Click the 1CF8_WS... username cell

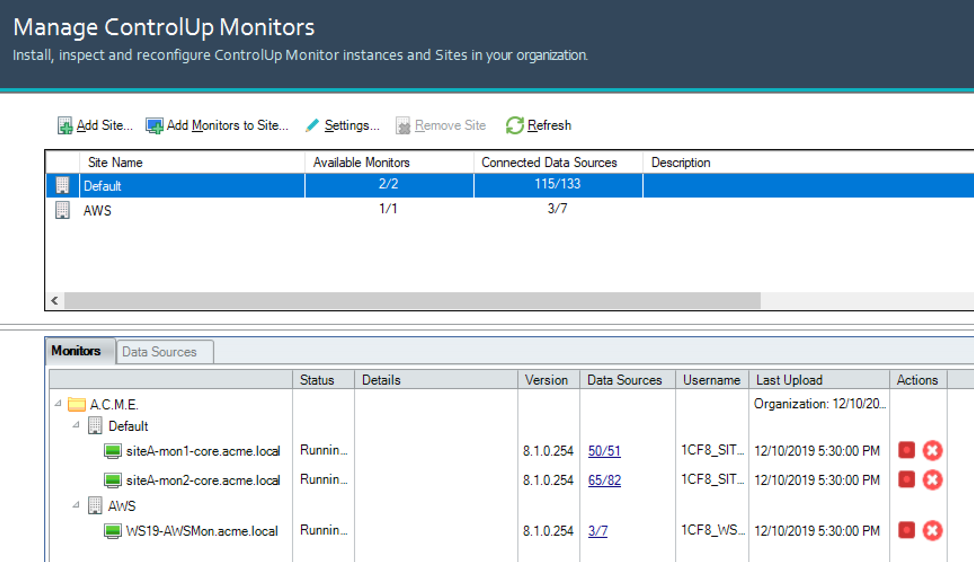(x=712, y=530)
